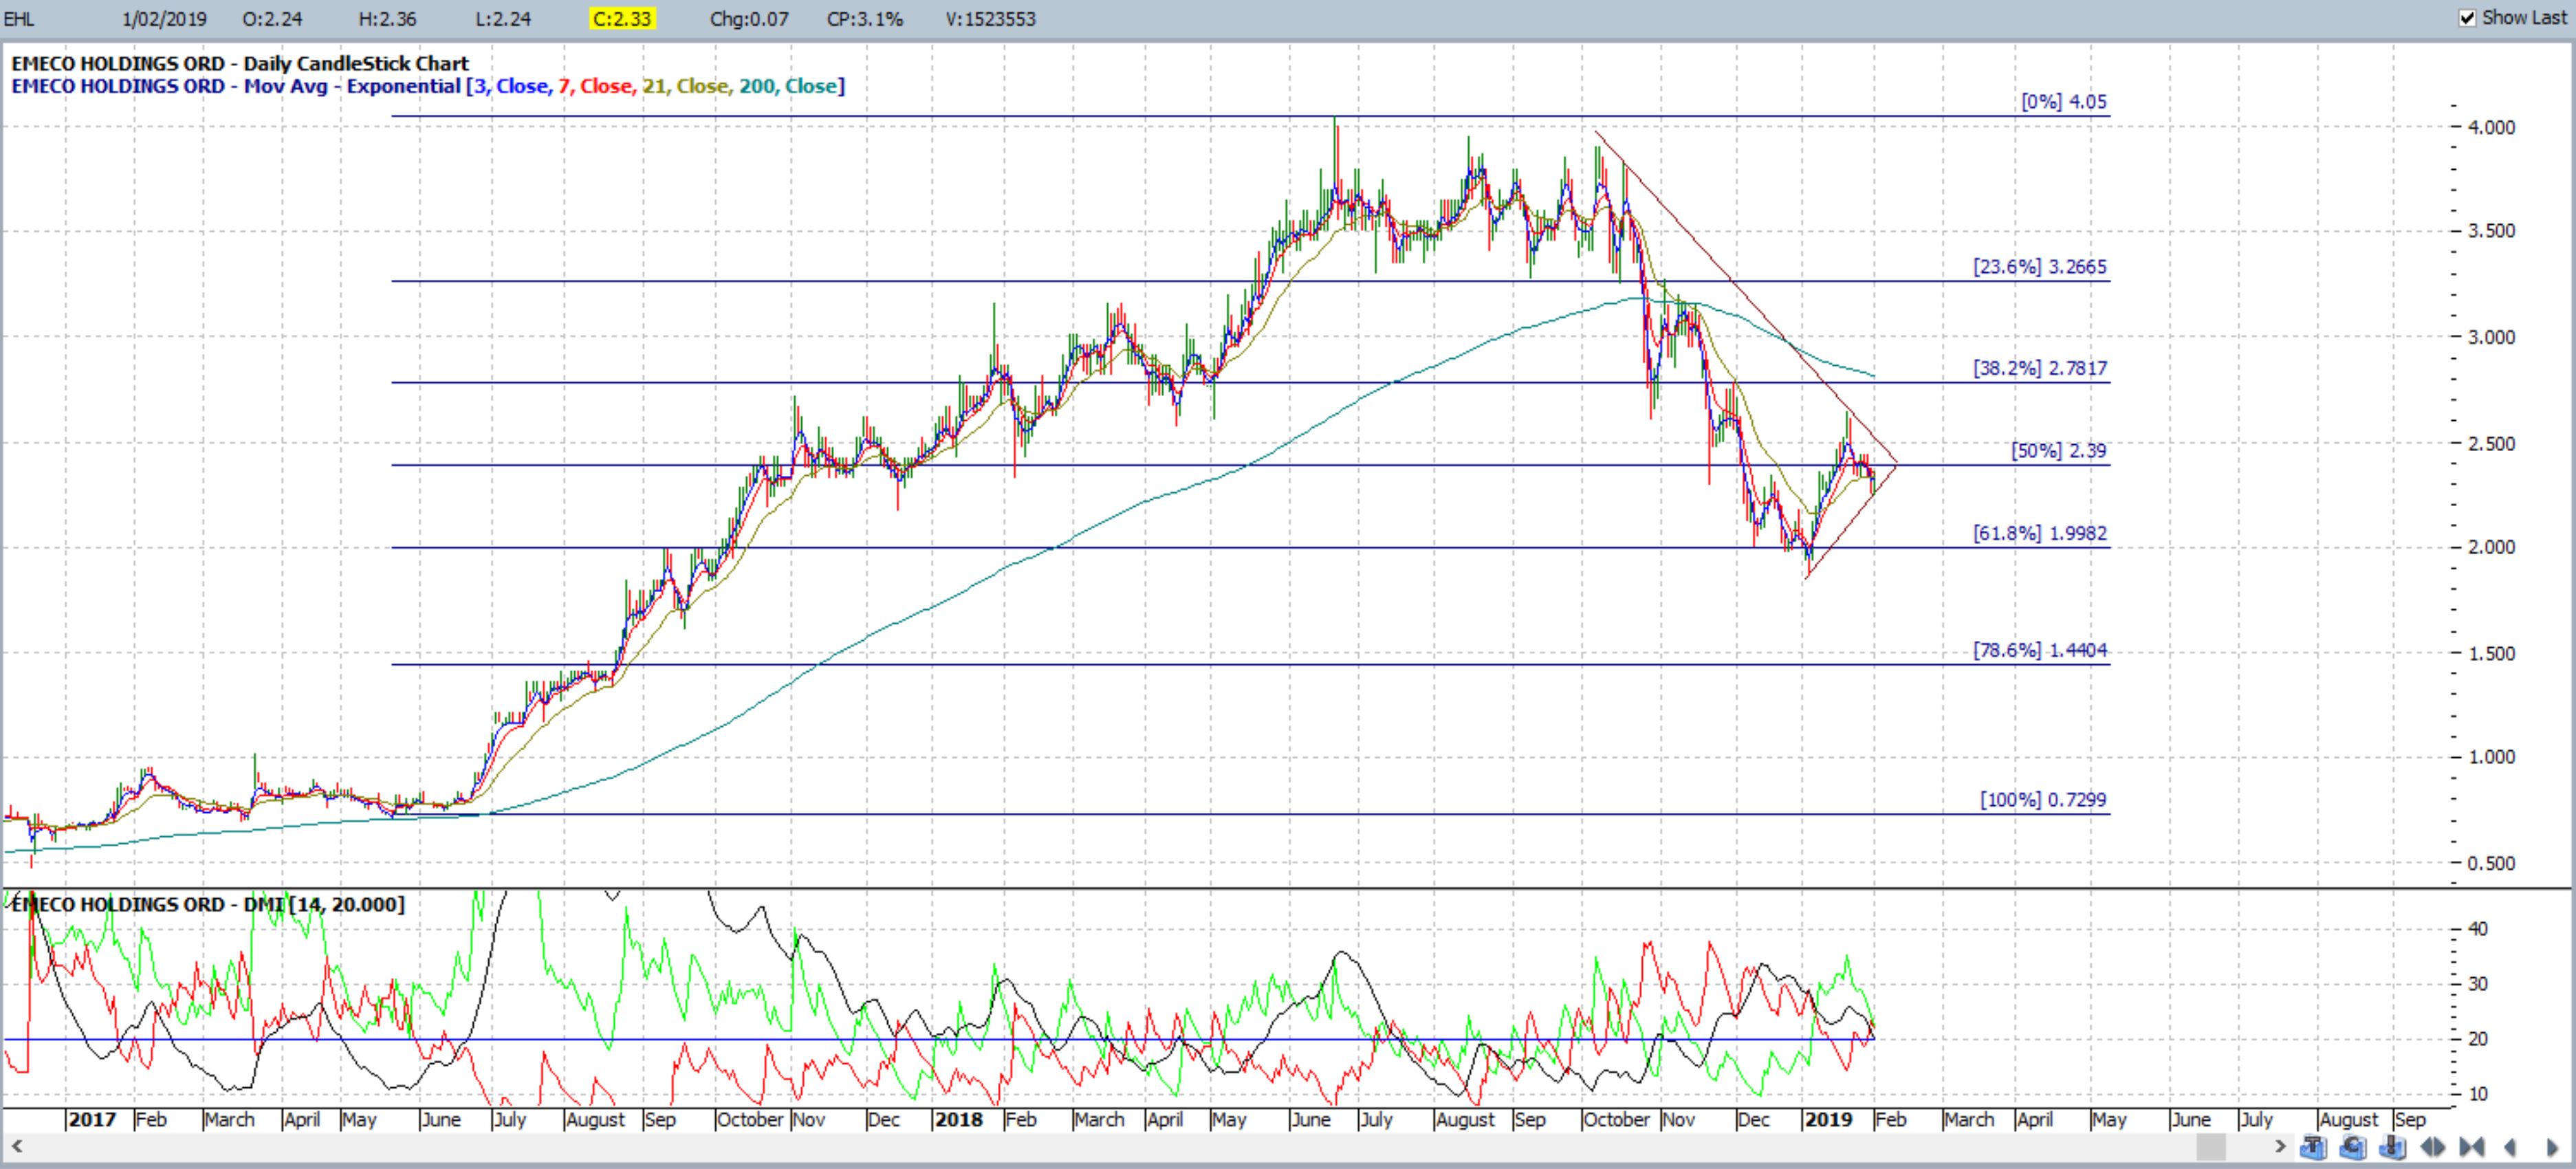Click the open value O:2.24
Image resolution: width=2576 pixels, height=1169 pixels.
click(272, 19)
